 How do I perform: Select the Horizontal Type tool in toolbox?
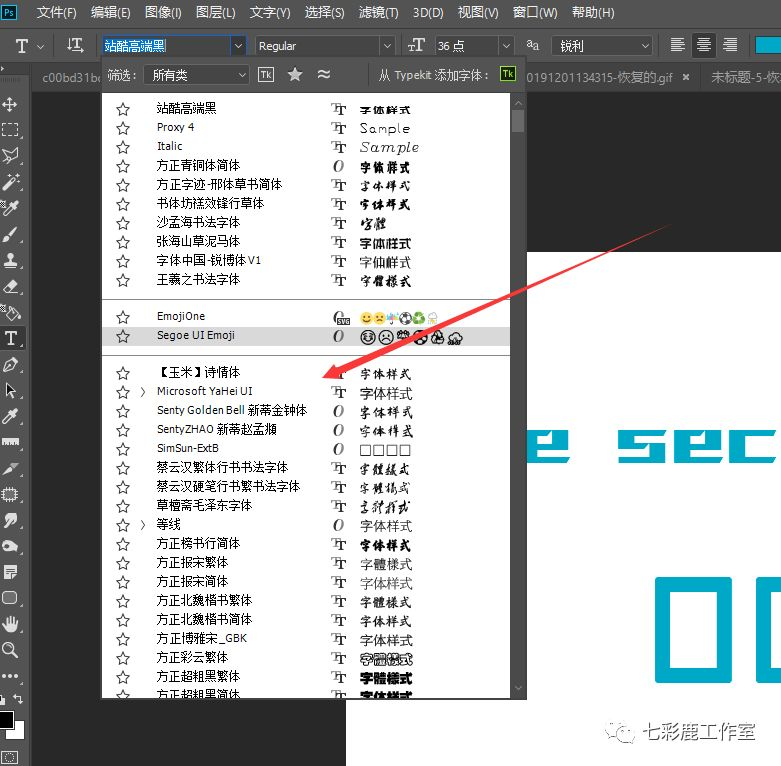click(x=10, y=338)
